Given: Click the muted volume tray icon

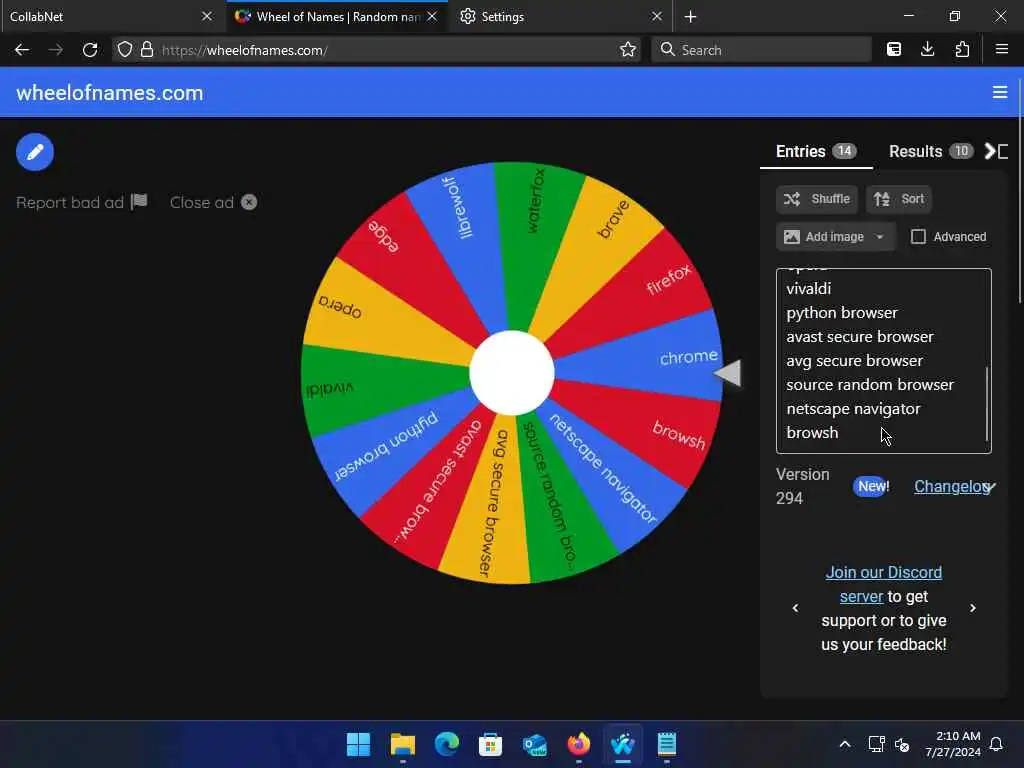Looking at the screenshot, I should pos(902,744).
